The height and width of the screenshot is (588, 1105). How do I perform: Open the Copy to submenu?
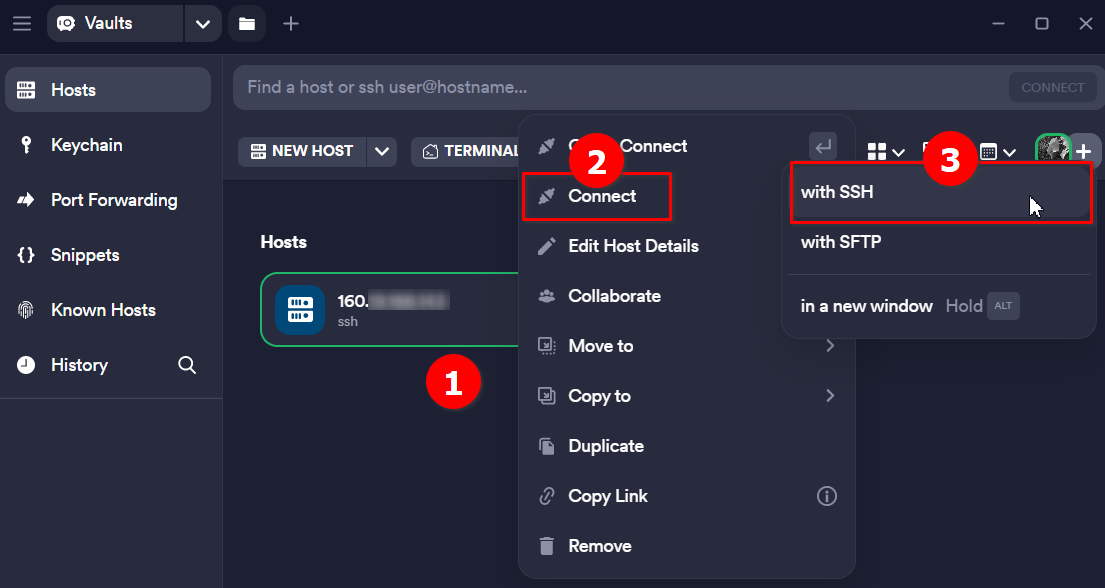point(686,396)
